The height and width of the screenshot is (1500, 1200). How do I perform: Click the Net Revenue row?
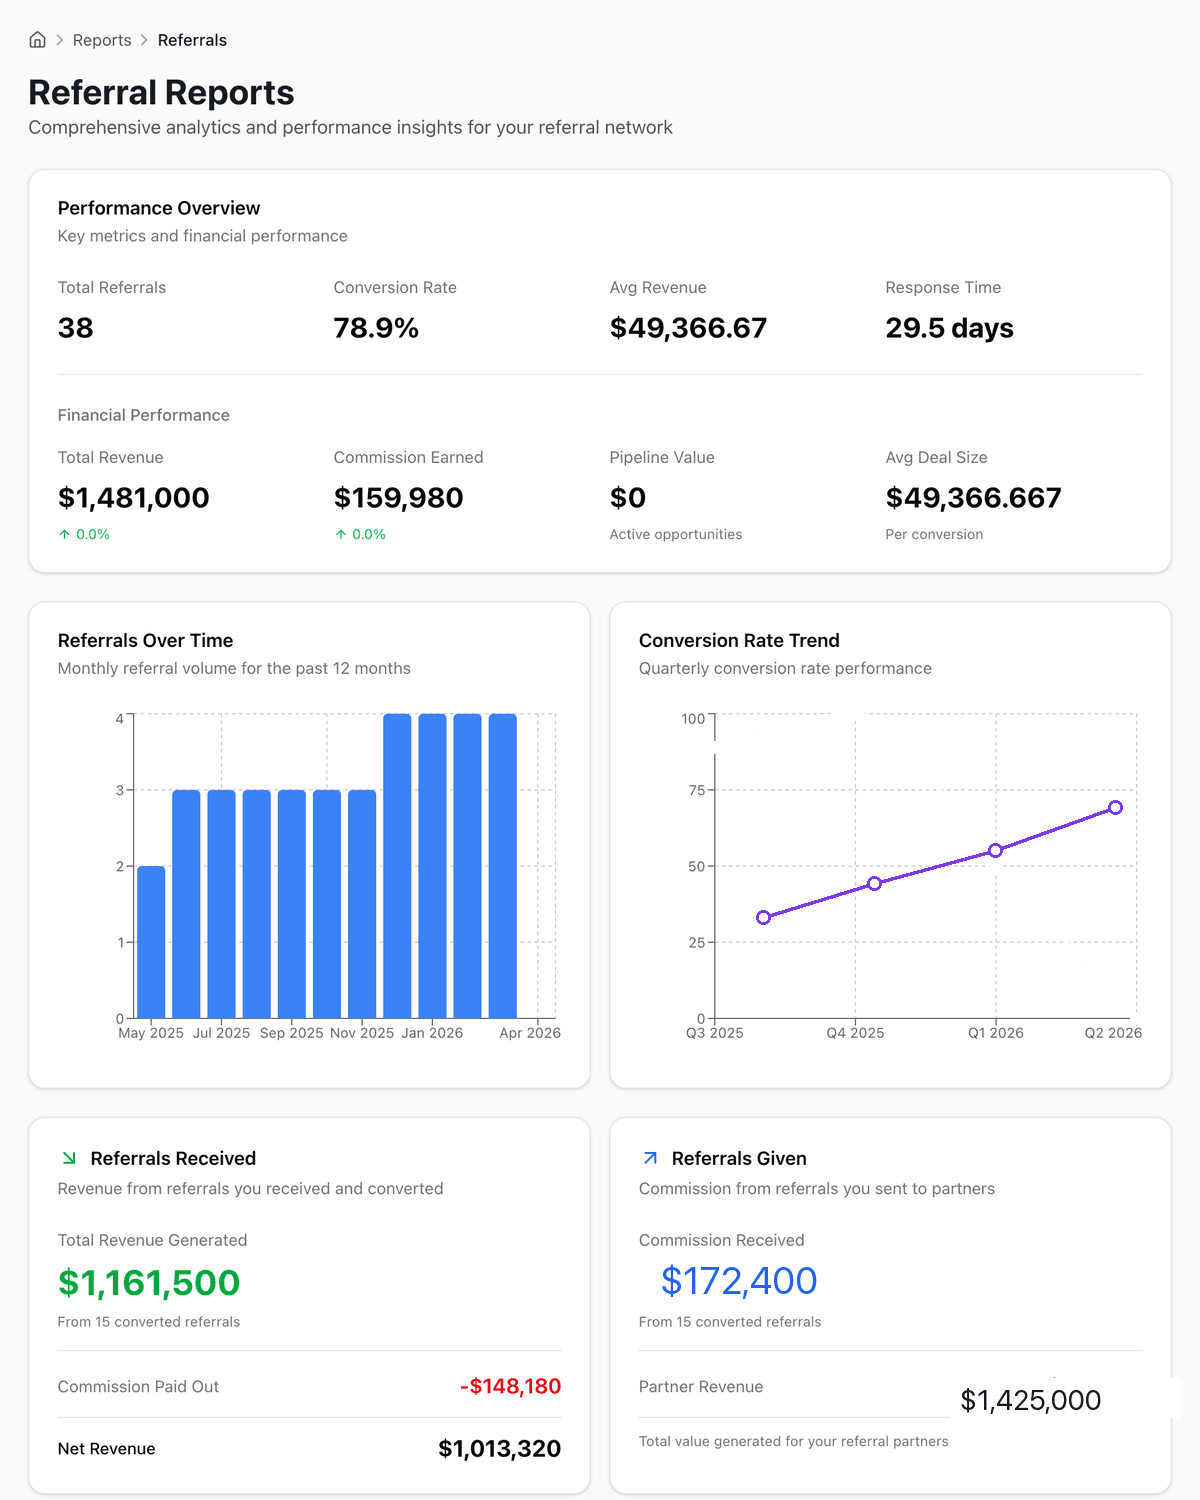coord(308,1448)
